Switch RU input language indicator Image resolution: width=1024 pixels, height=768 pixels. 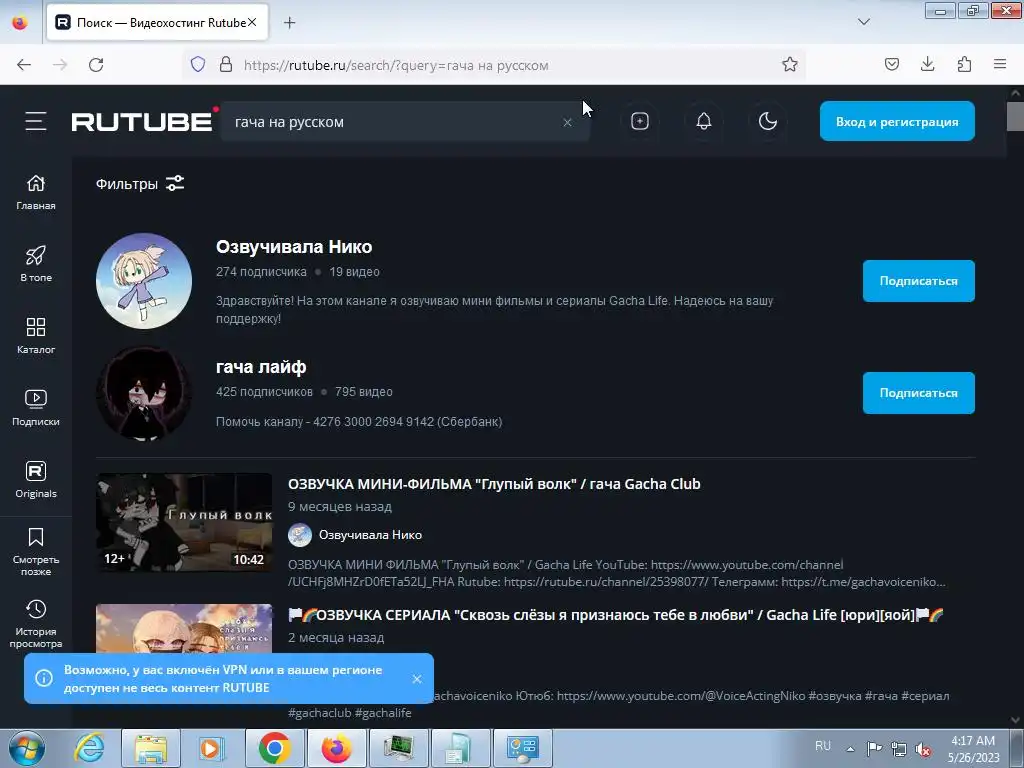823,746
